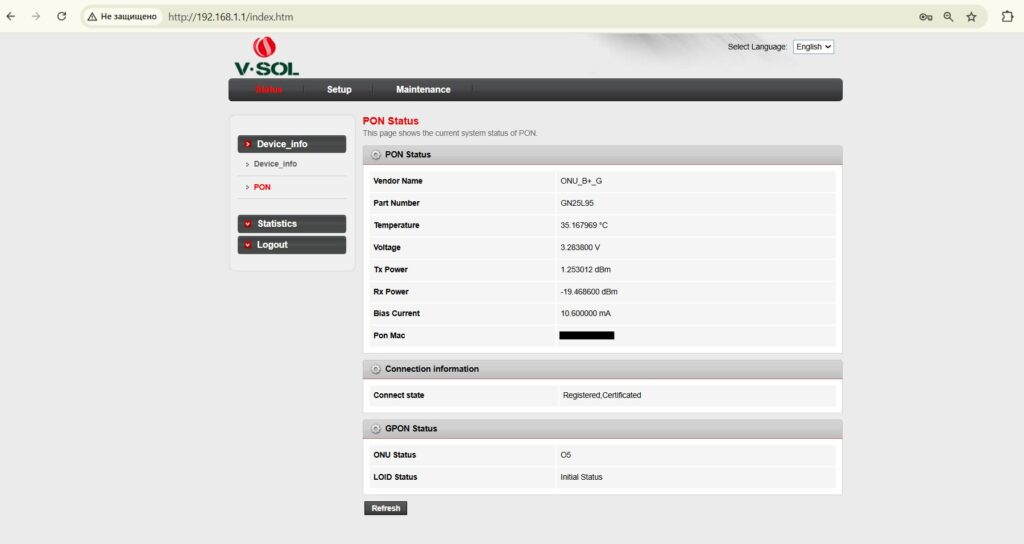Screen dimensions: 1024x544
Task: Open the Device_info sub-link in sidebar
Action: [275, 164]
